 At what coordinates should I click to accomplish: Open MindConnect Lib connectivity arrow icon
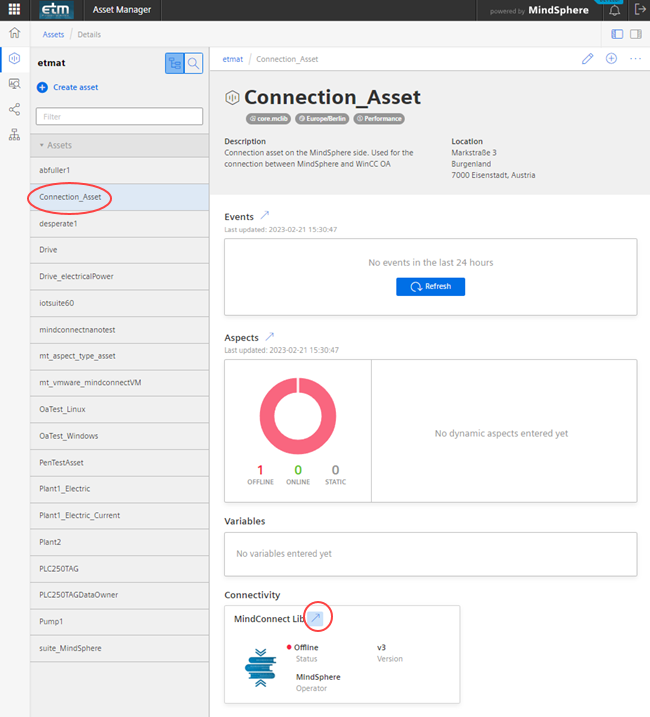(x=316, y=619)
